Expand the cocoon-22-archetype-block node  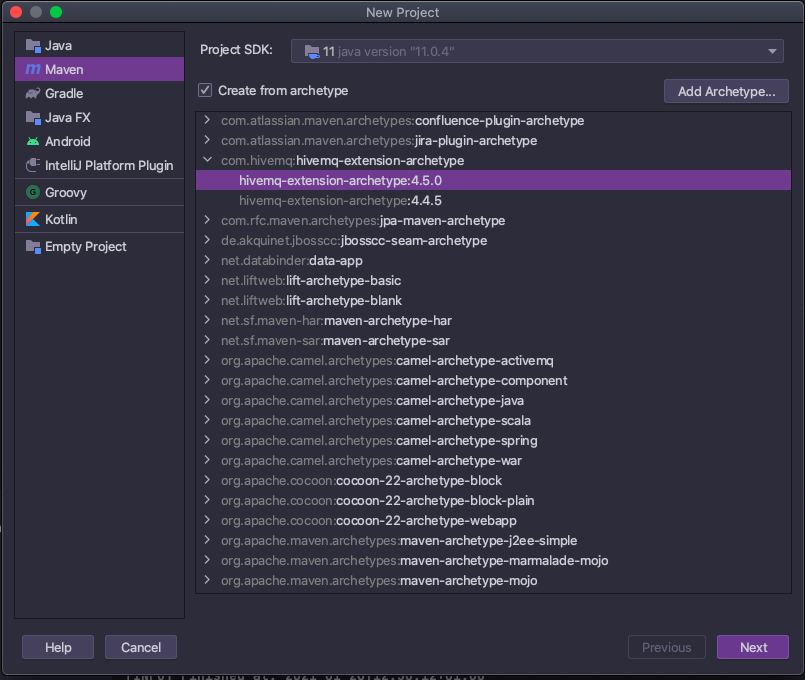point(207,480)
